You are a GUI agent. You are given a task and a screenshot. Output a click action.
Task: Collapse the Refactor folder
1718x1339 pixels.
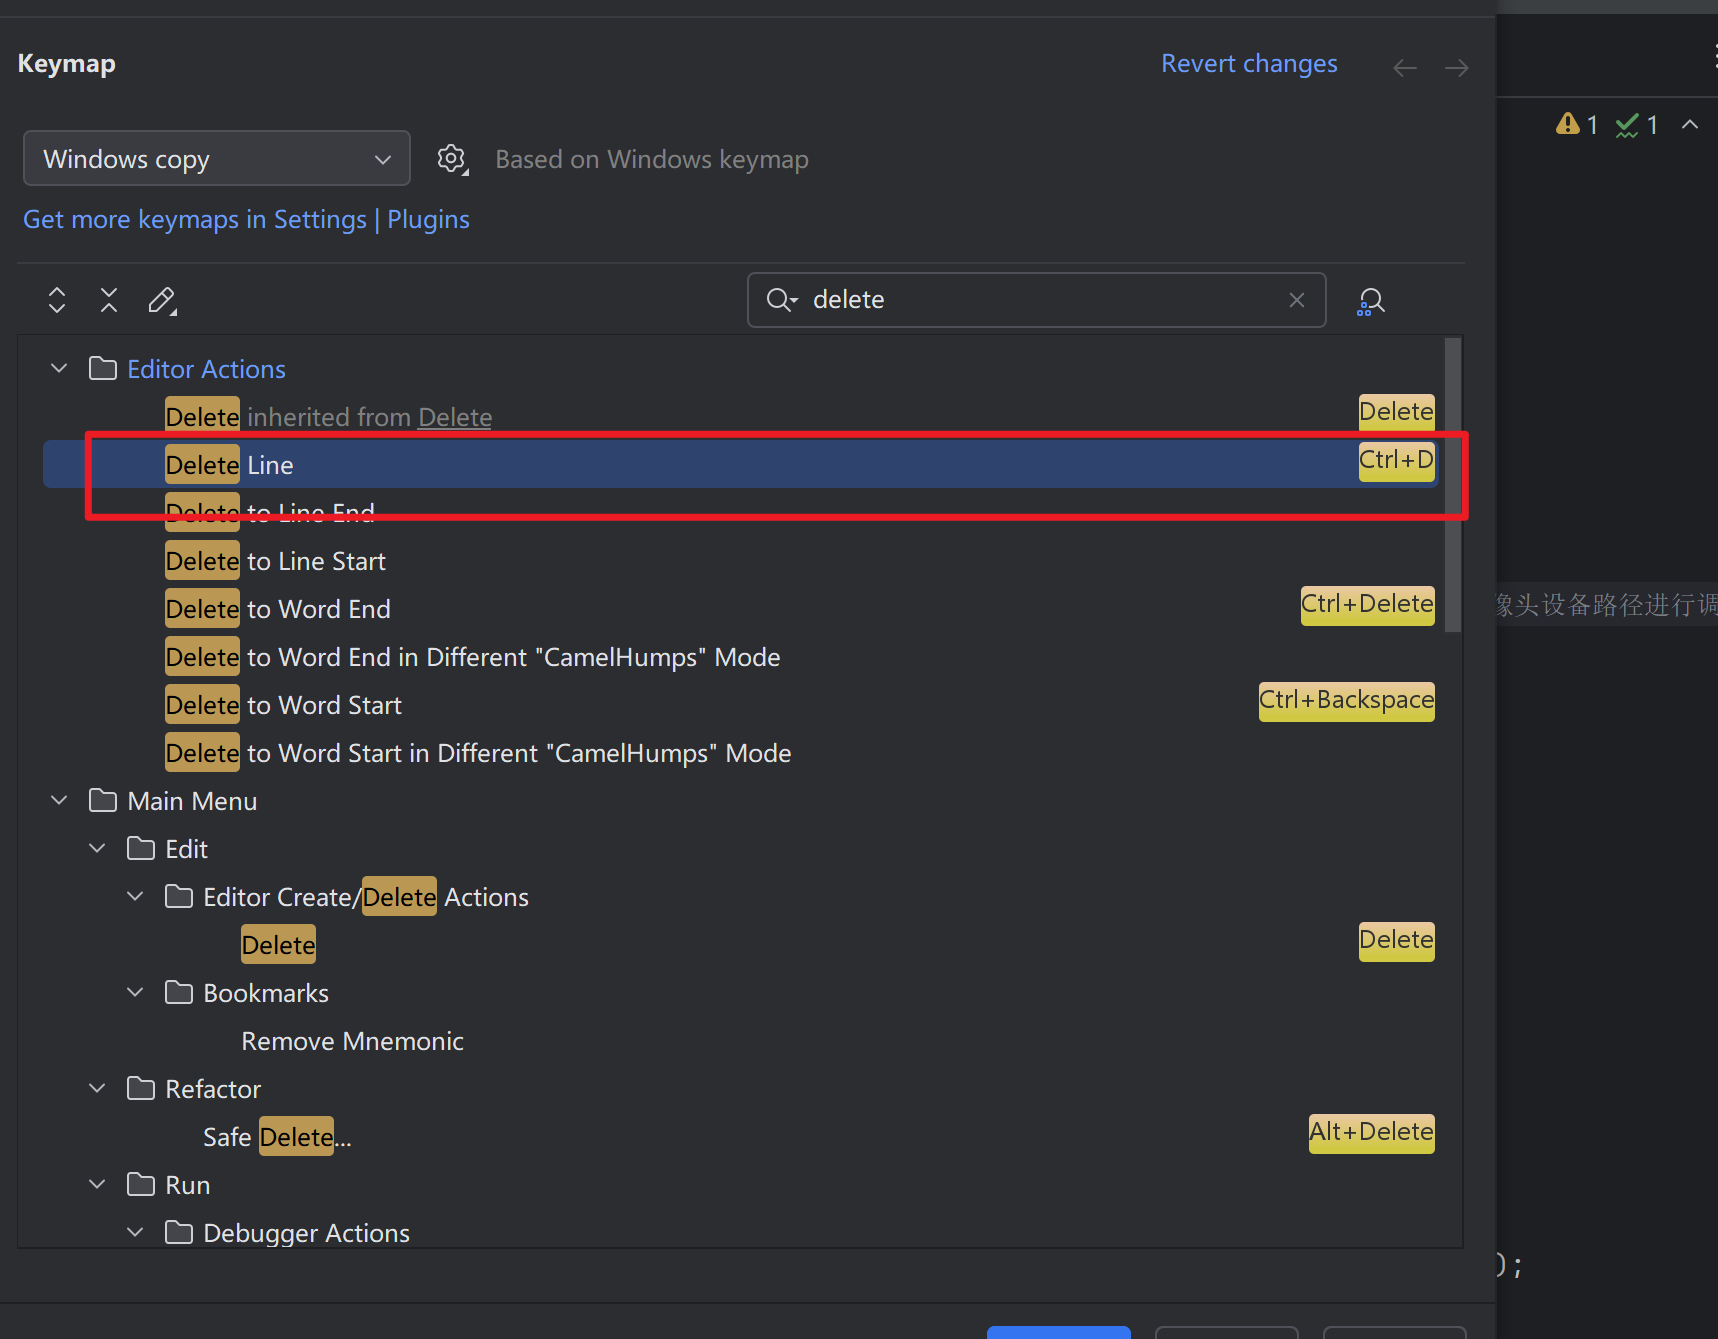(97, 1088)
